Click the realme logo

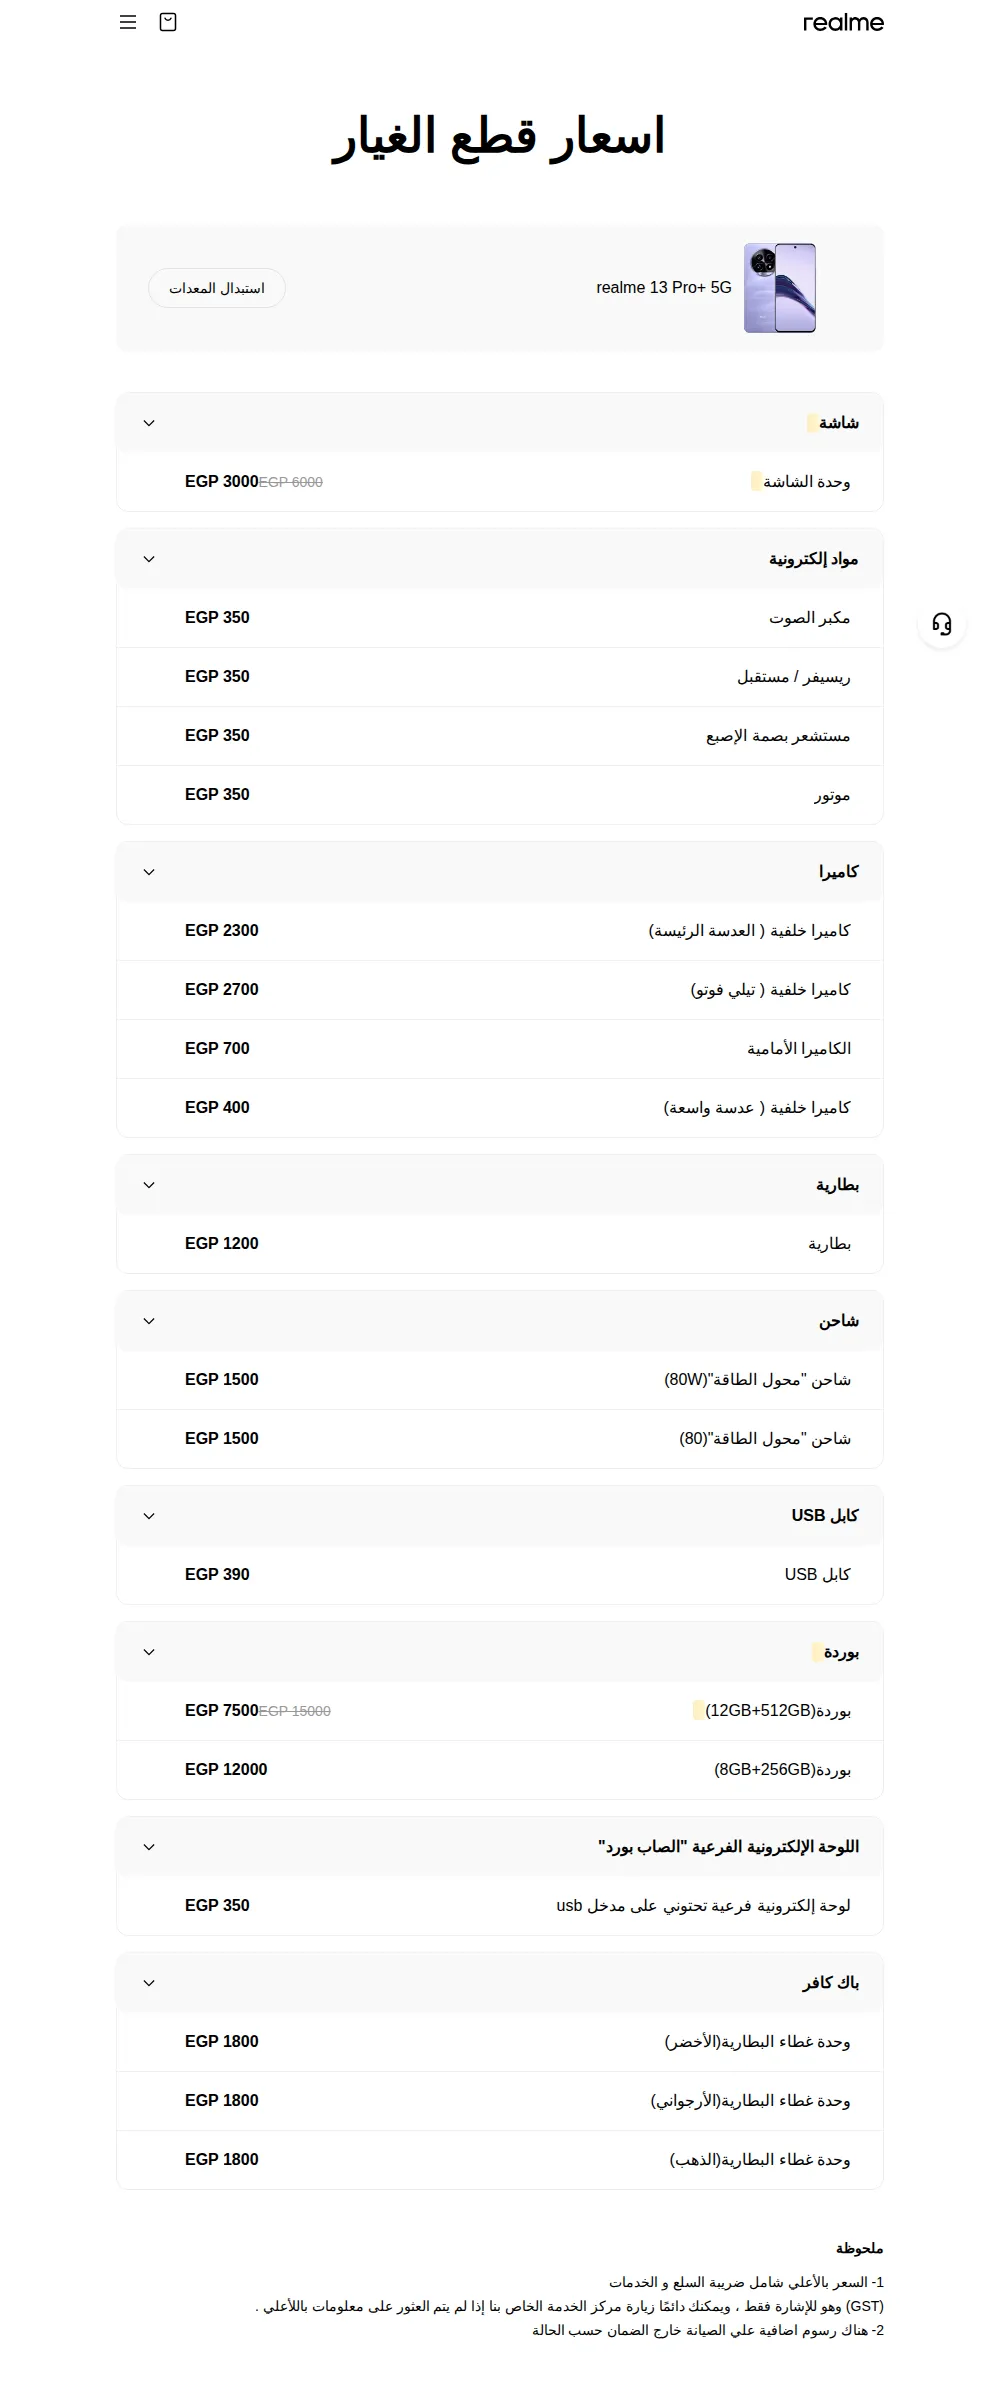click(843, 22)
